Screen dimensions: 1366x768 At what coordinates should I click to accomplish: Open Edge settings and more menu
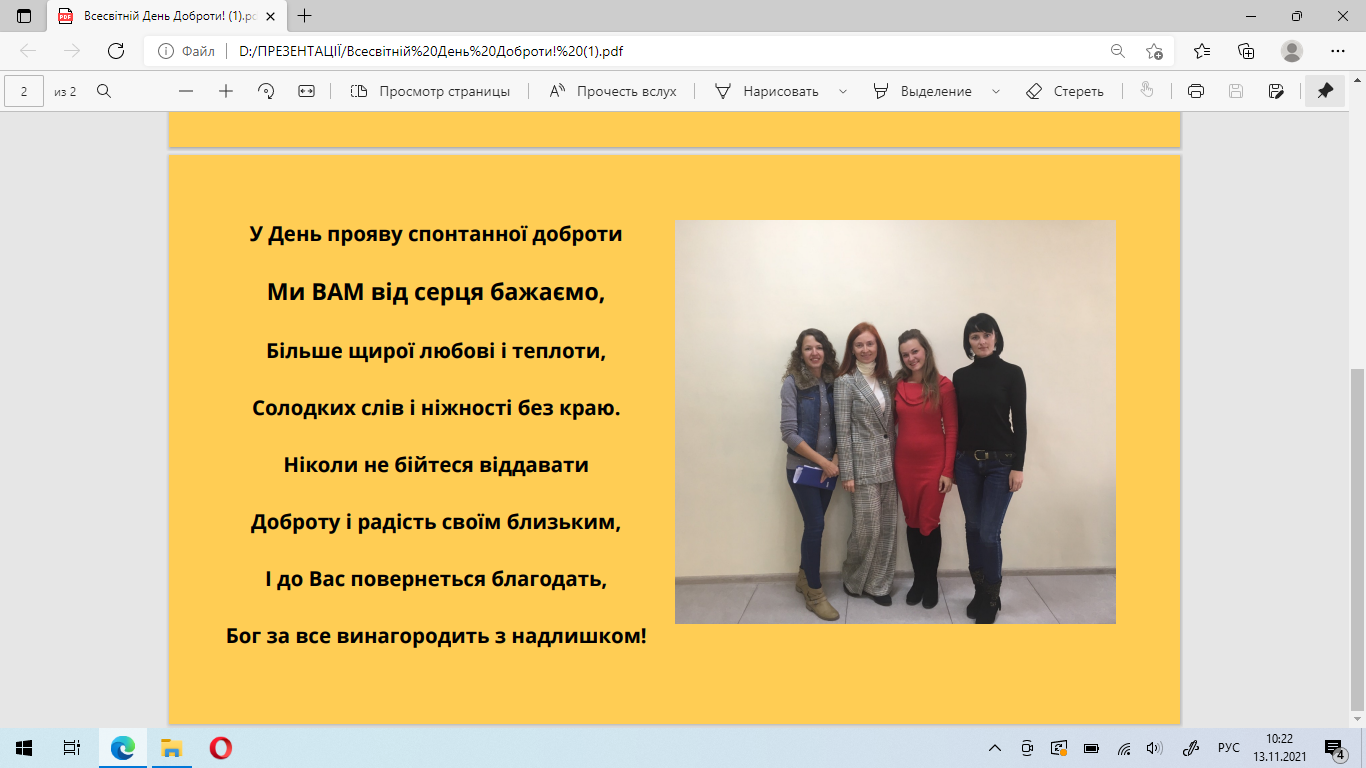1338,51
